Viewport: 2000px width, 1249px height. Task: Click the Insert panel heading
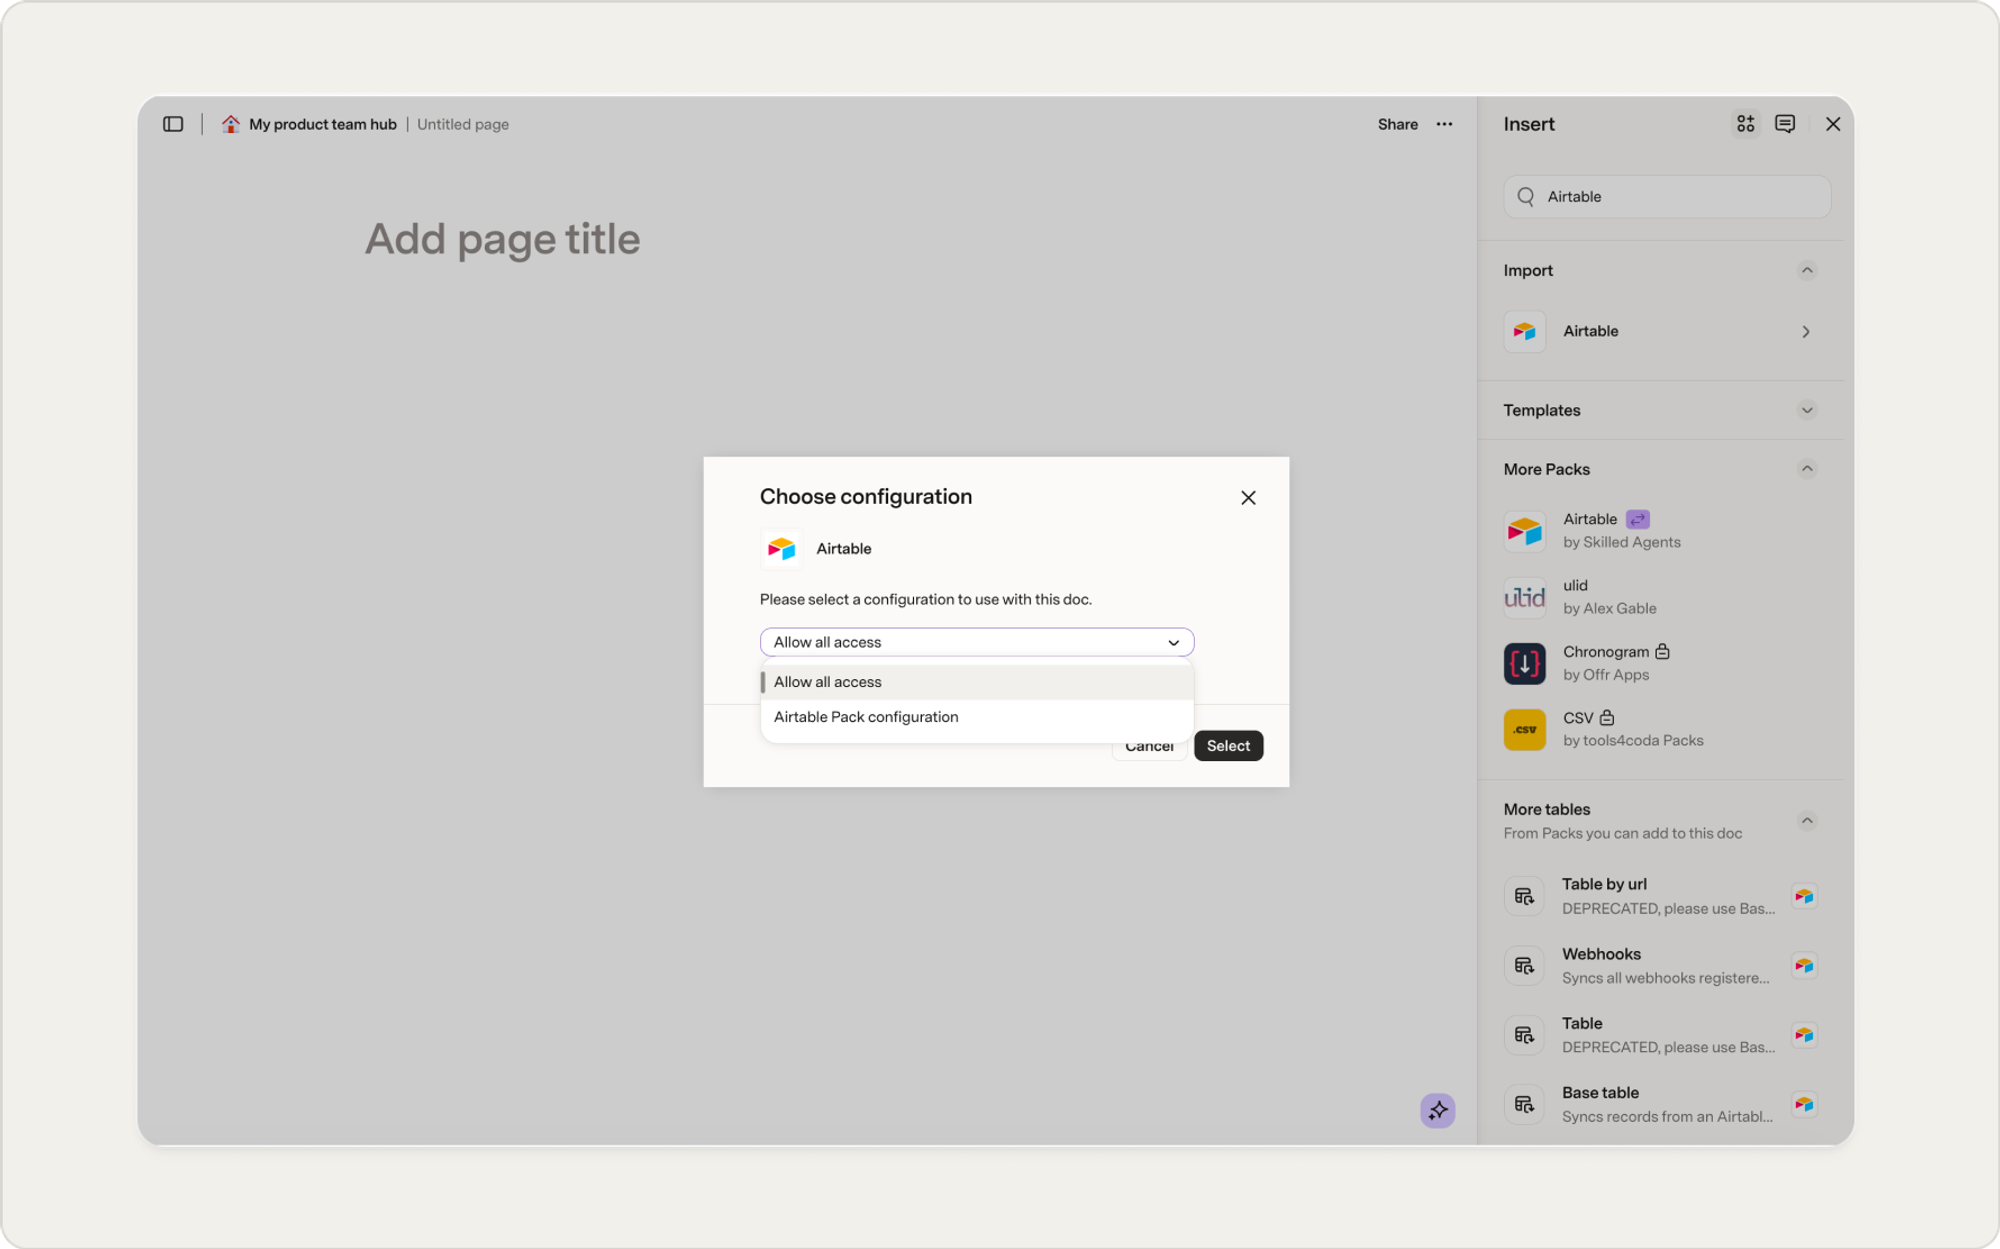coord(1529,124)
